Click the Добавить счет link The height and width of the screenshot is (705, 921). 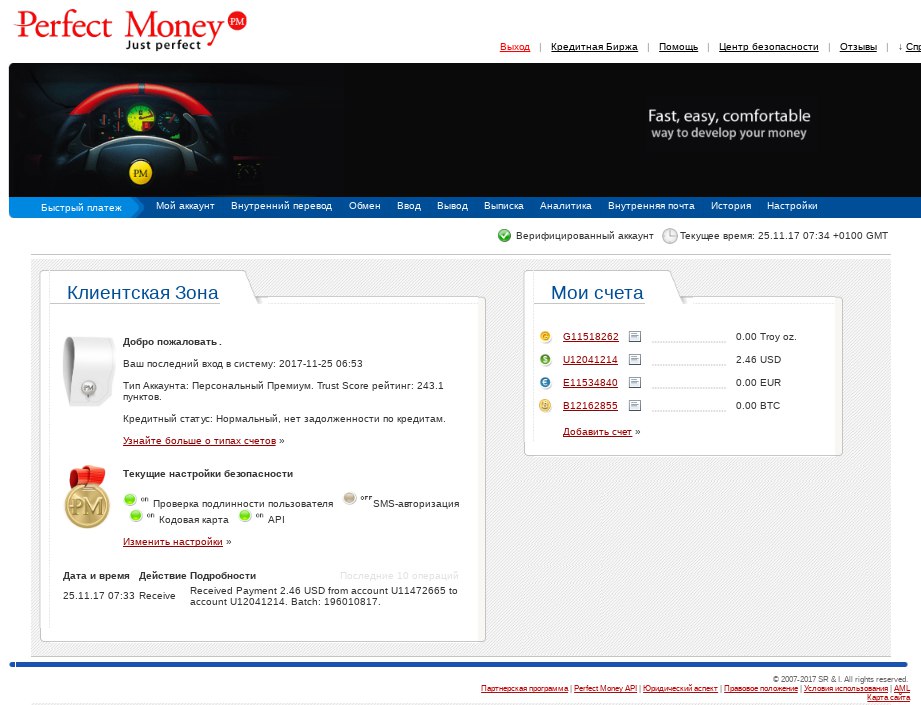[597, 432]
